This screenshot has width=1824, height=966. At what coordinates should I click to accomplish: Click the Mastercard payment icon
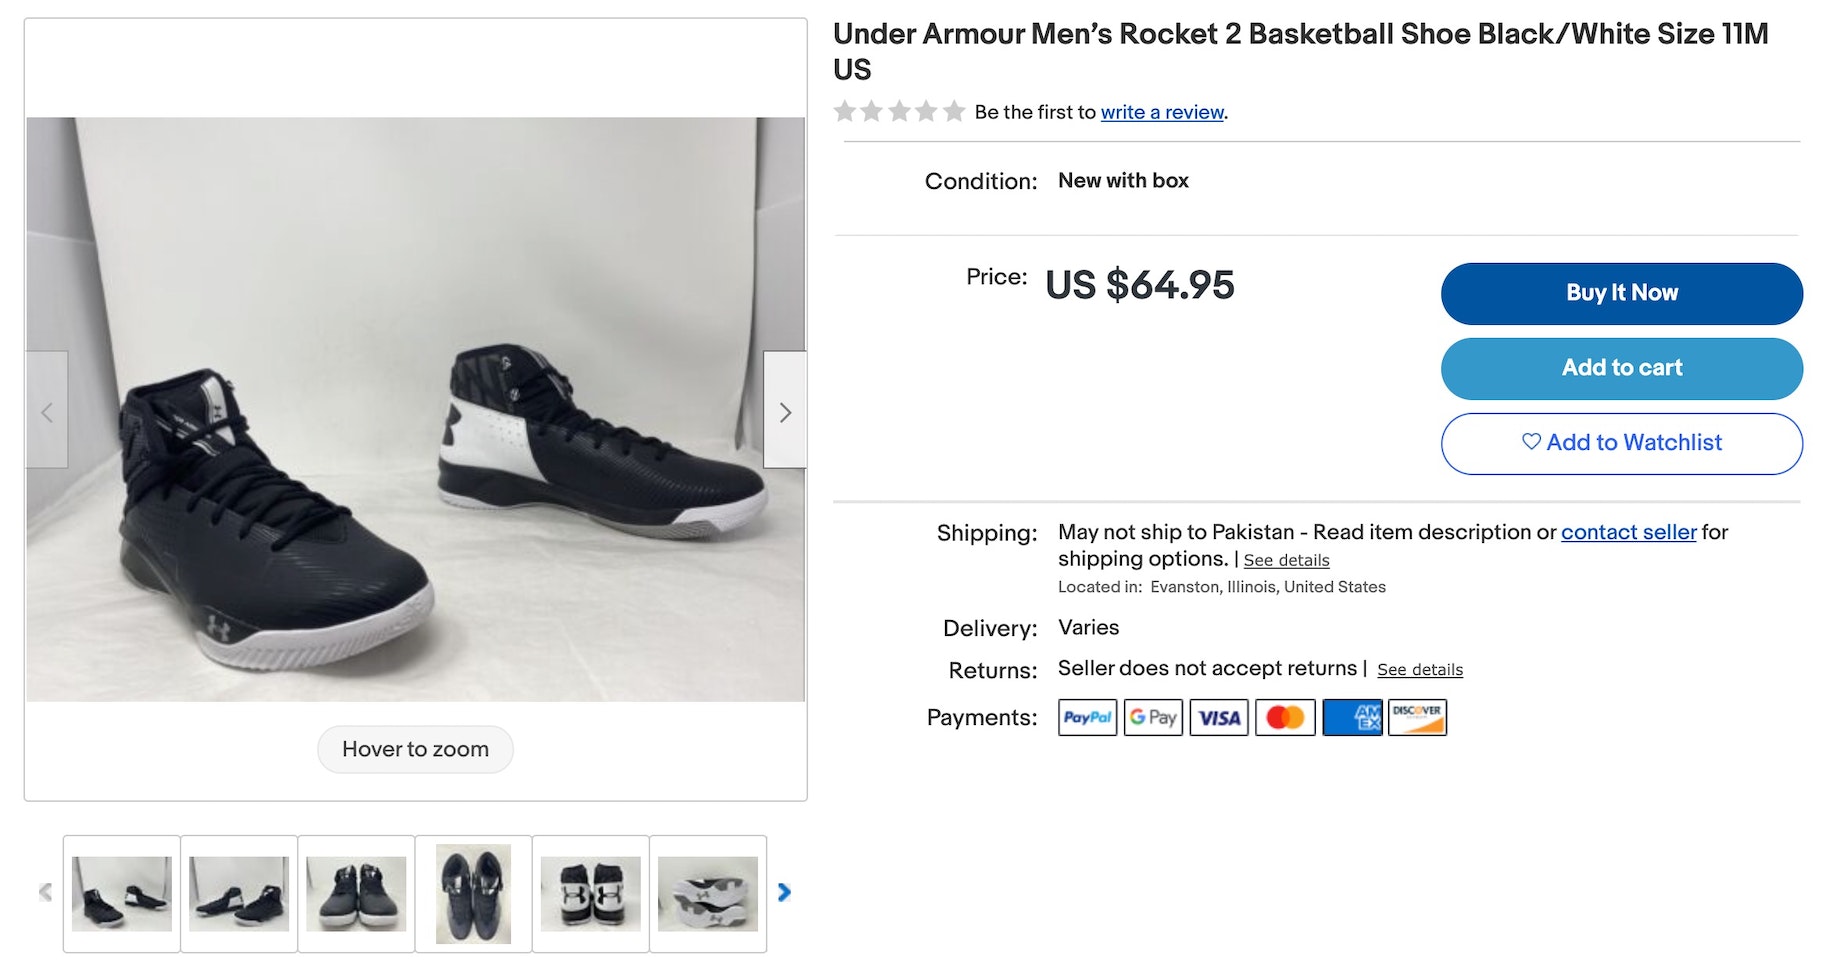point(1285,718)
